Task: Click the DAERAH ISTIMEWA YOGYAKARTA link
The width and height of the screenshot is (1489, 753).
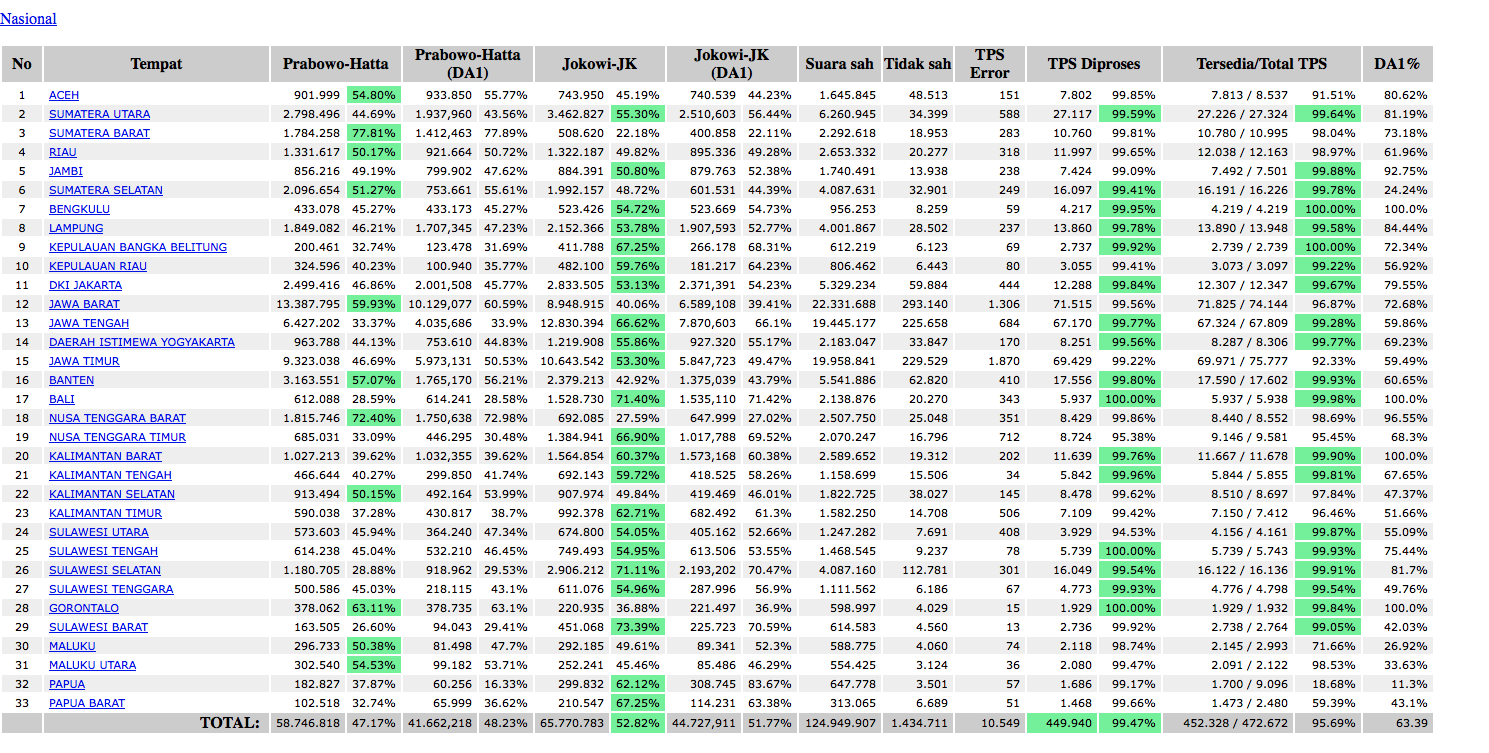Action: click(x=142, y=342)
